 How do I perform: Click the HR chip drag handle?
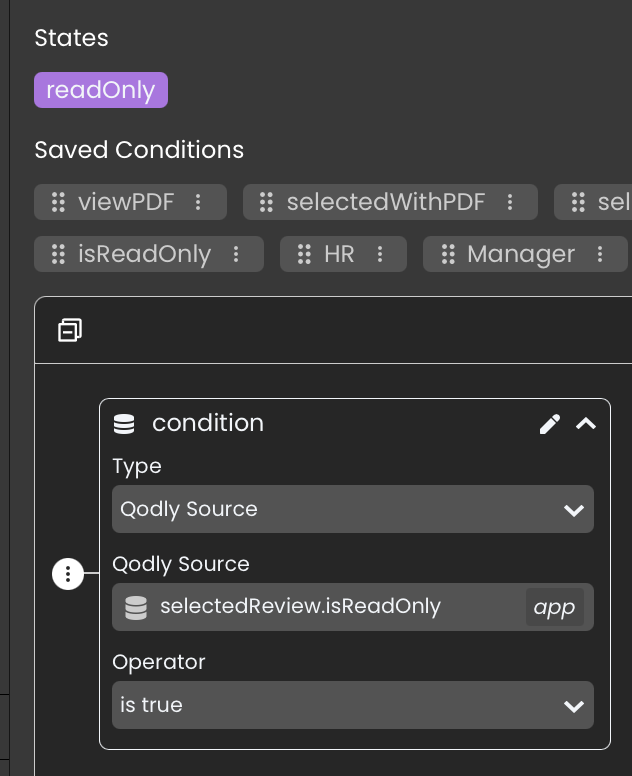pyautogui.click(x=304, y=254)
